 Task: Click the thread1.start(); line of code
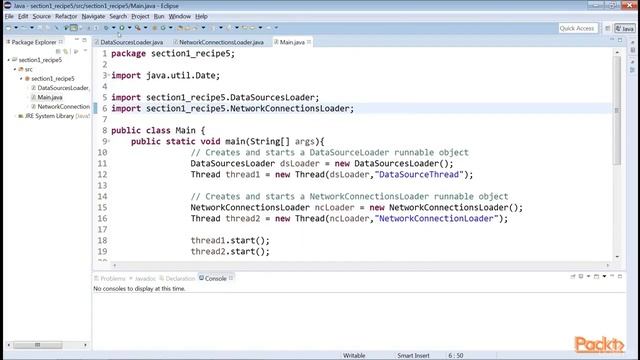pos(230,240)
